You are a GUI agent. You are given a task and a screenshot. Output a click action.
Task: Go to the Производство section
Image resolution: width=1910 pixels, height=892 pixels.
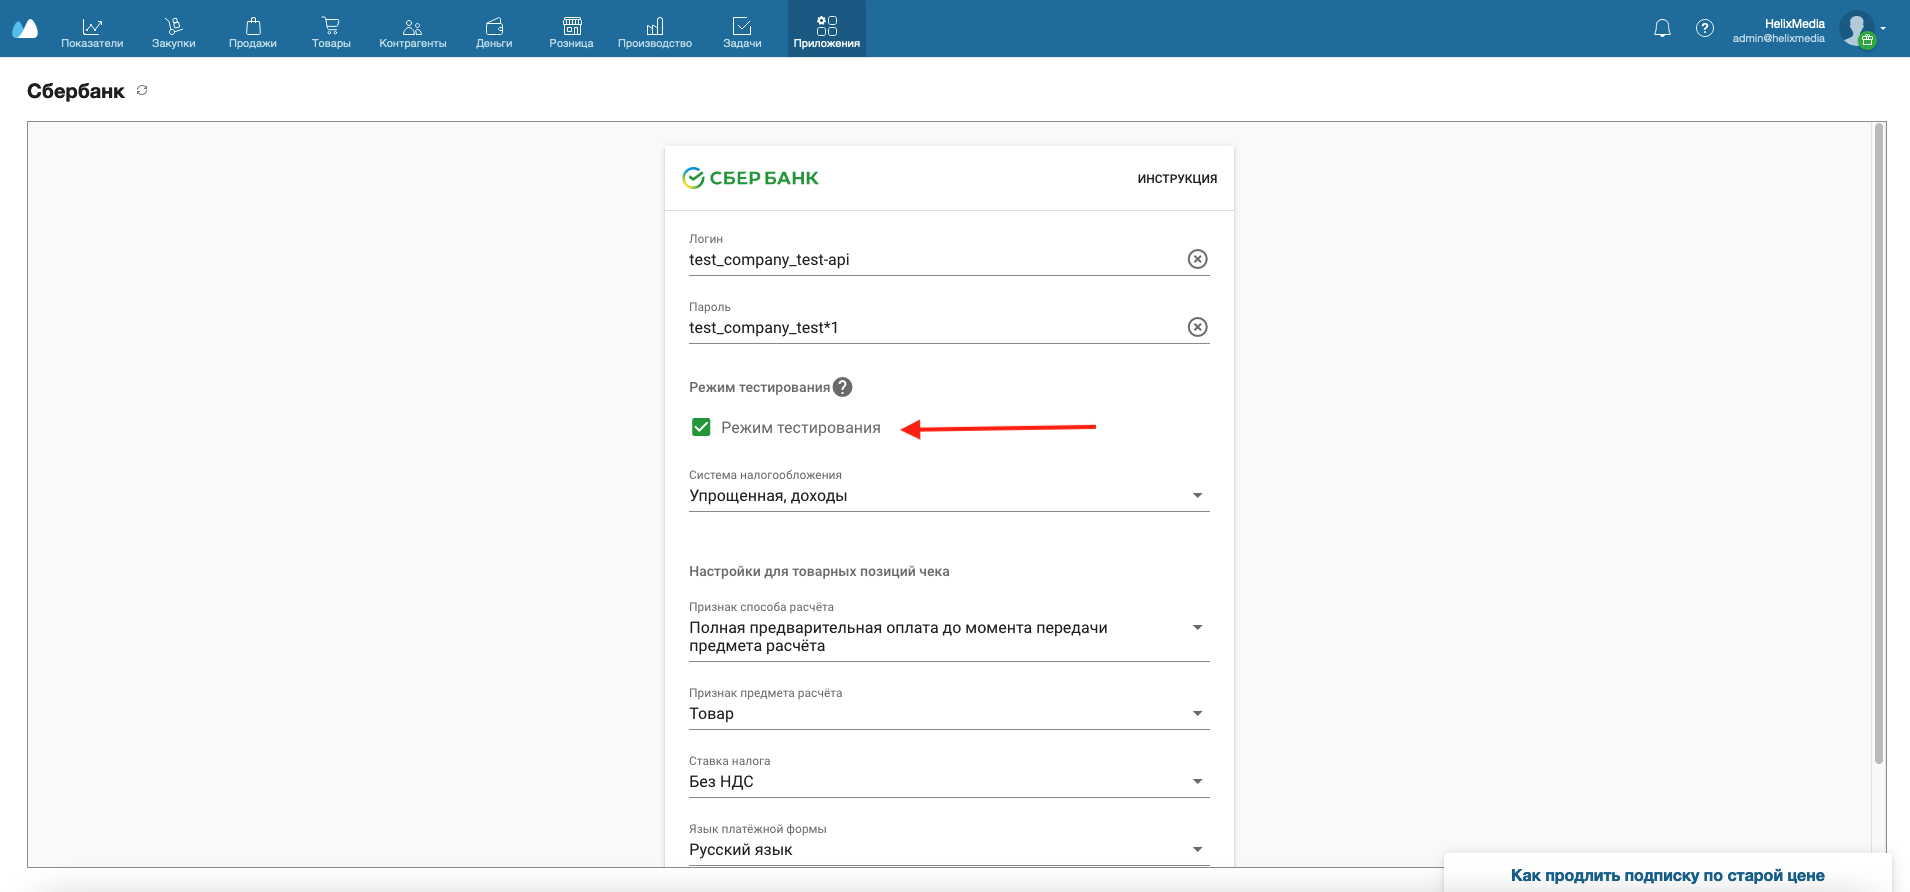(655, 33)
